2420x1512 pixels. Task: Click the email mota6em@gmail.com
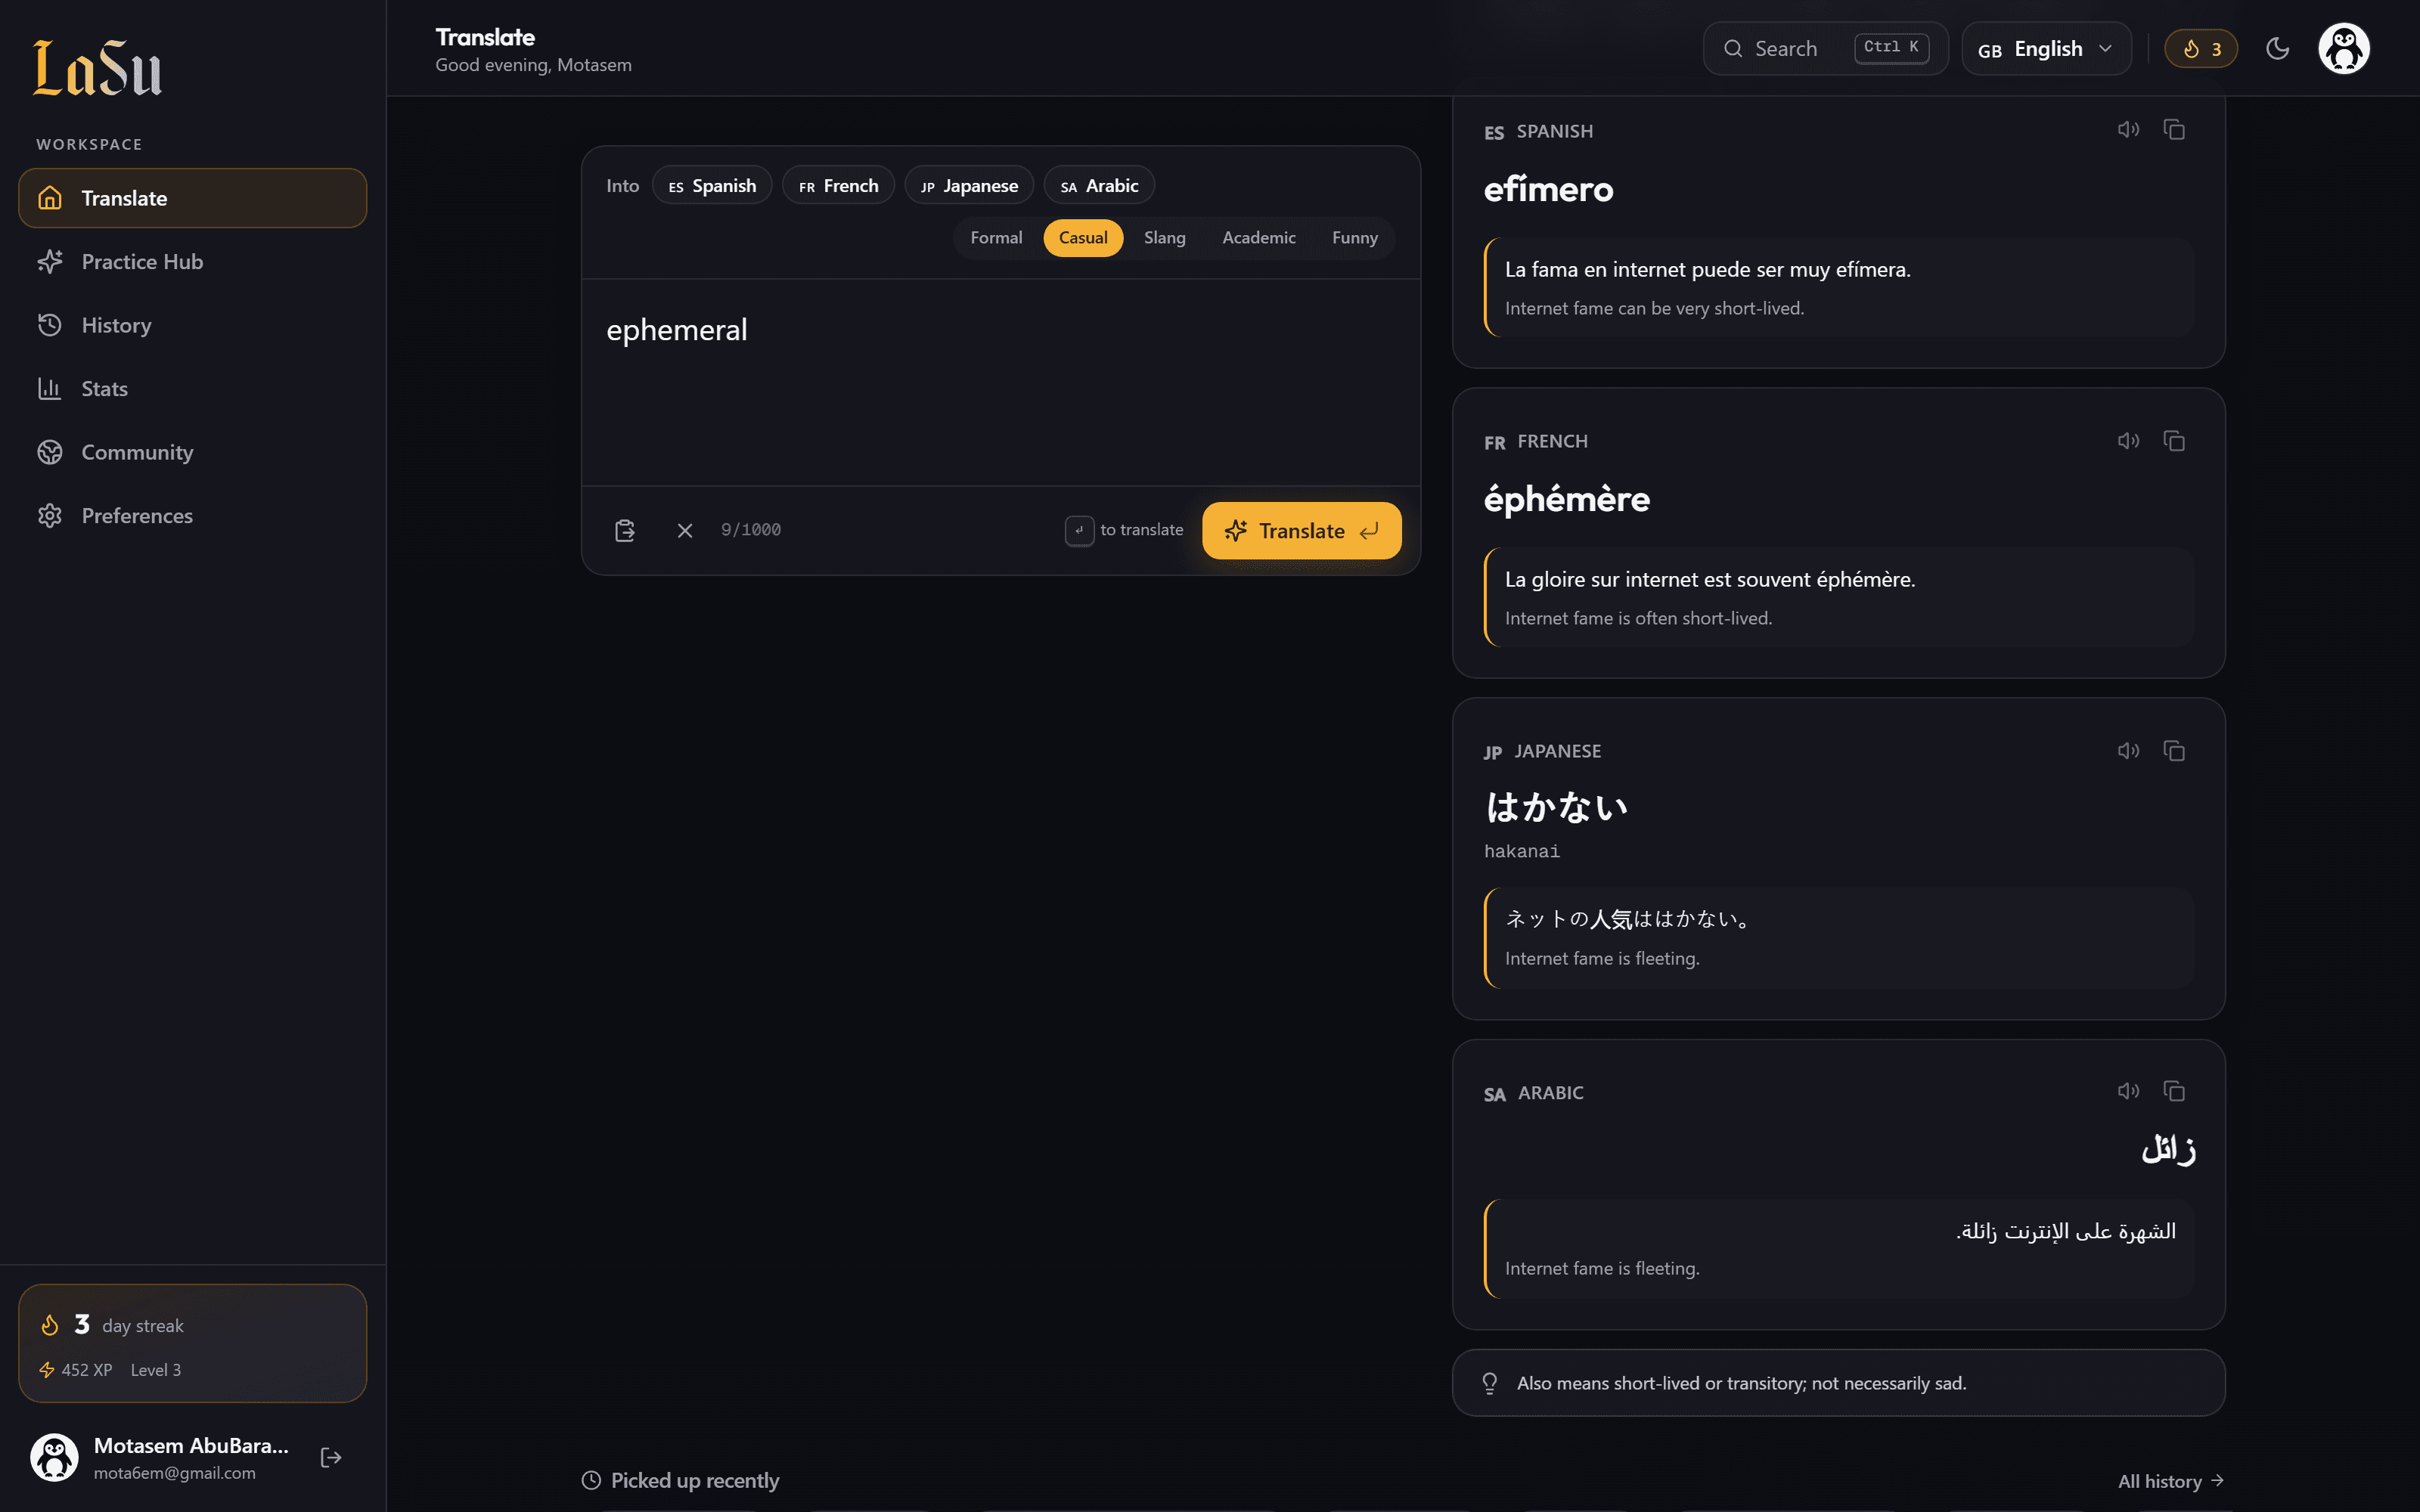tap(175, 1473)
